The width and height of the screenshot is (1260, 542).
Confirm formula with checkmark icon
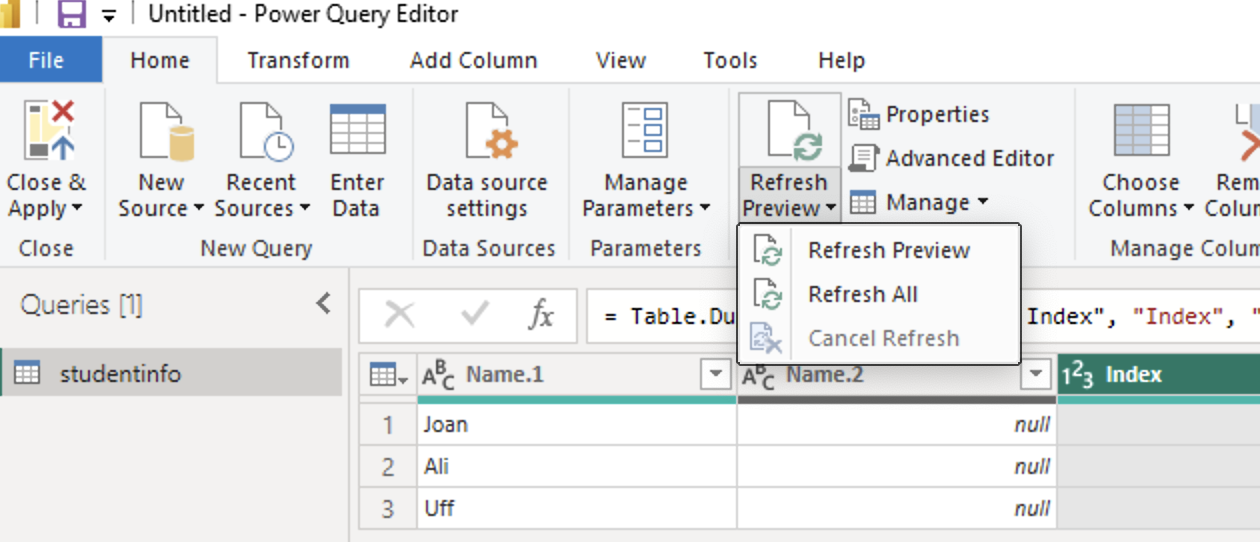[474, 315]
